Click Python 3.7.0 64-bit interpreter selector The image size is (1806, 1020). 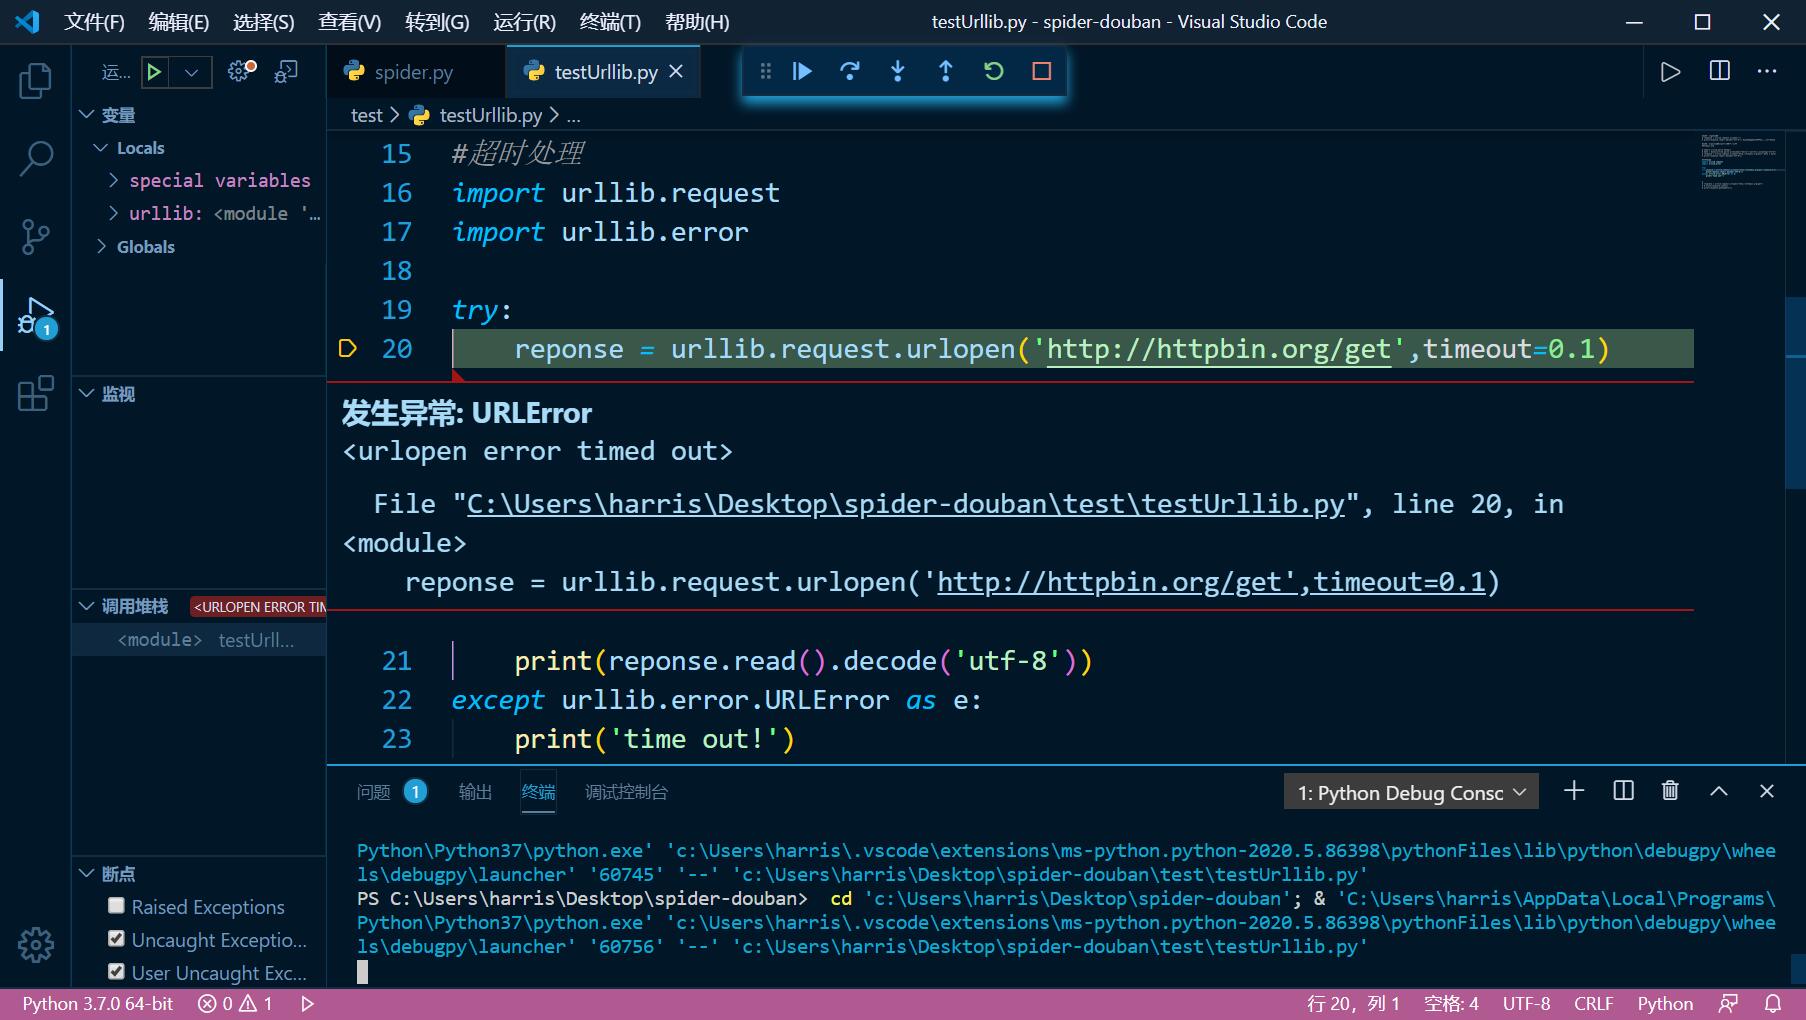pos(97,1004)
